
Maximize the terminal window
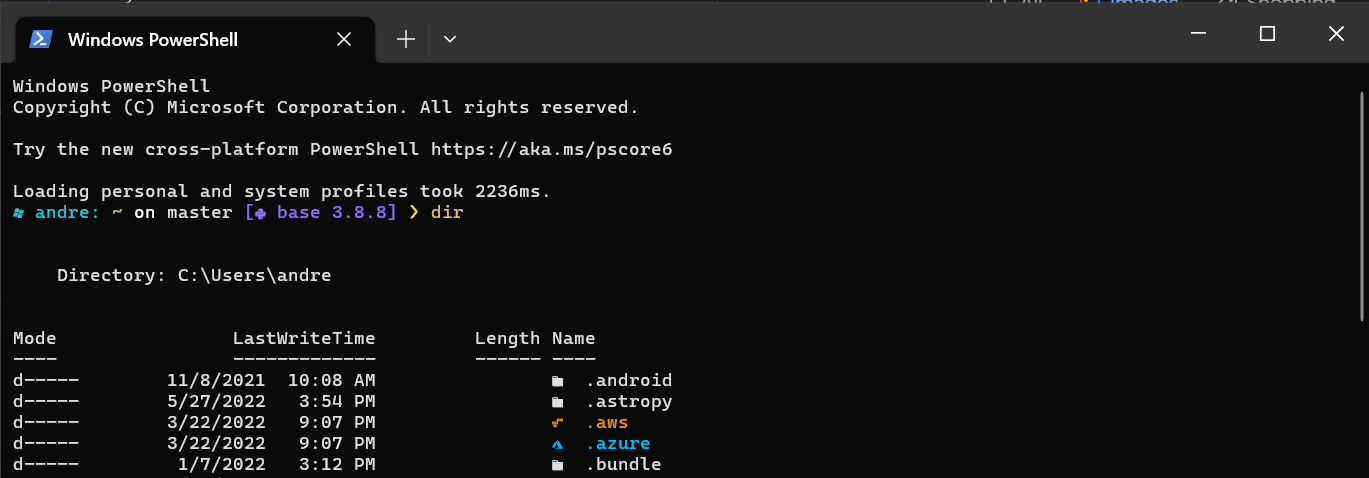(x=1267, y=34)
